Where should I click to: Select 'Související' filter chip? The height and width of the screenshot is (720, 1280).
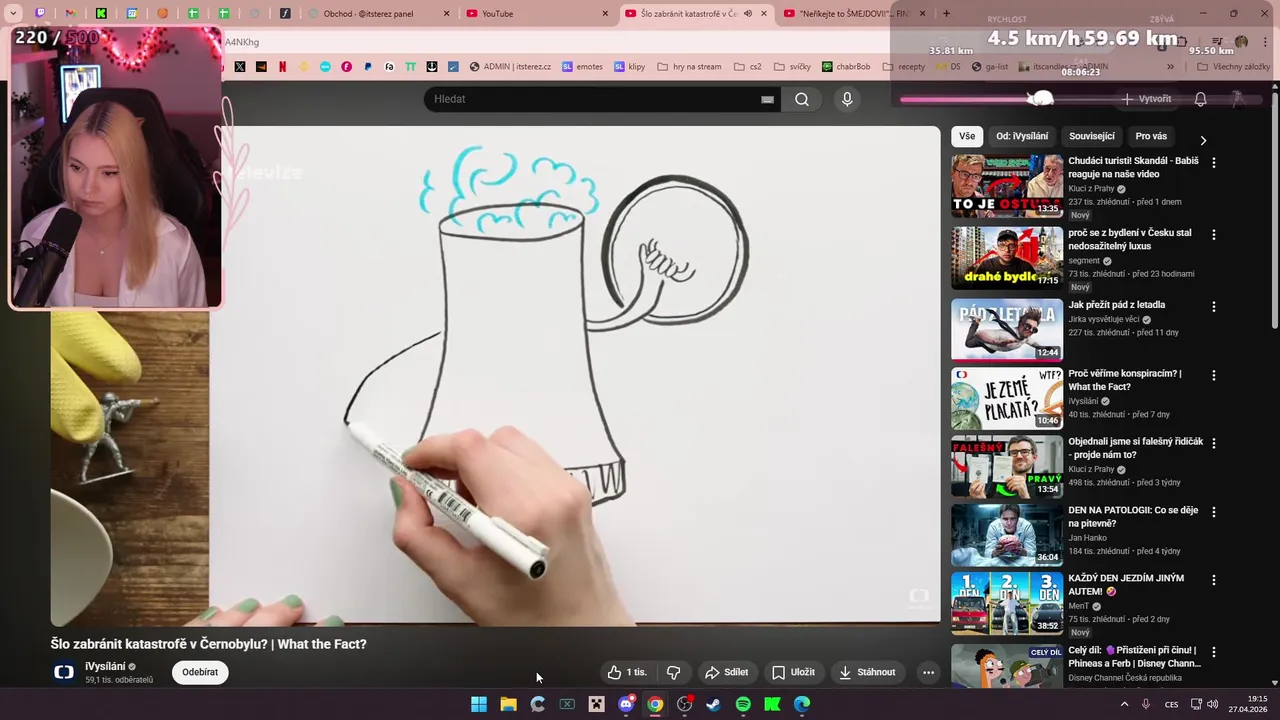pyautogui.click(x=1092, y=136)
